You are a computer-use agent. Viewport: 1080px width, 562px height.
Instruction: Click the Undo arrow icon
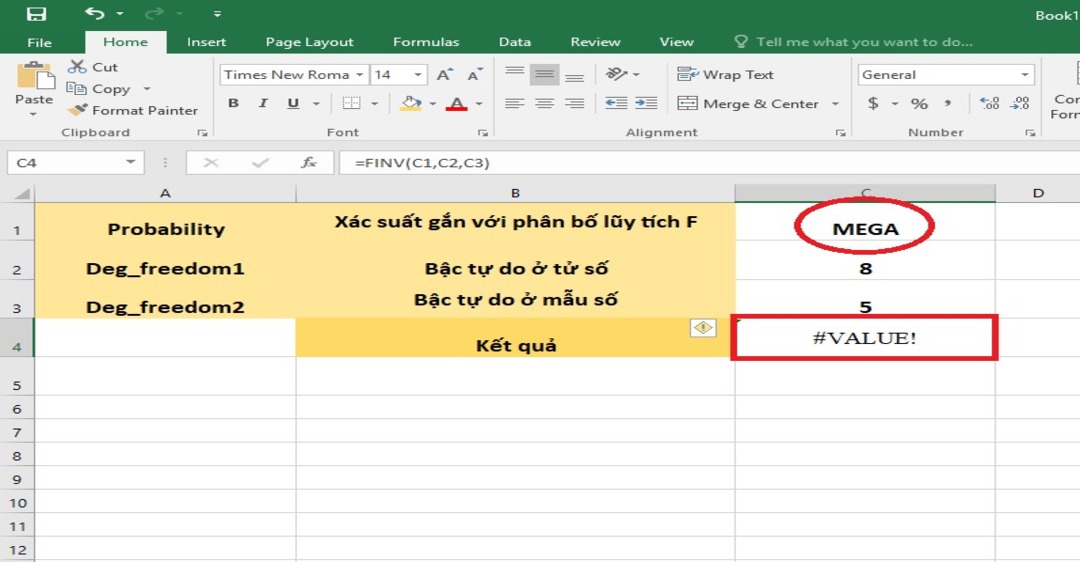[x=95, y=14]
